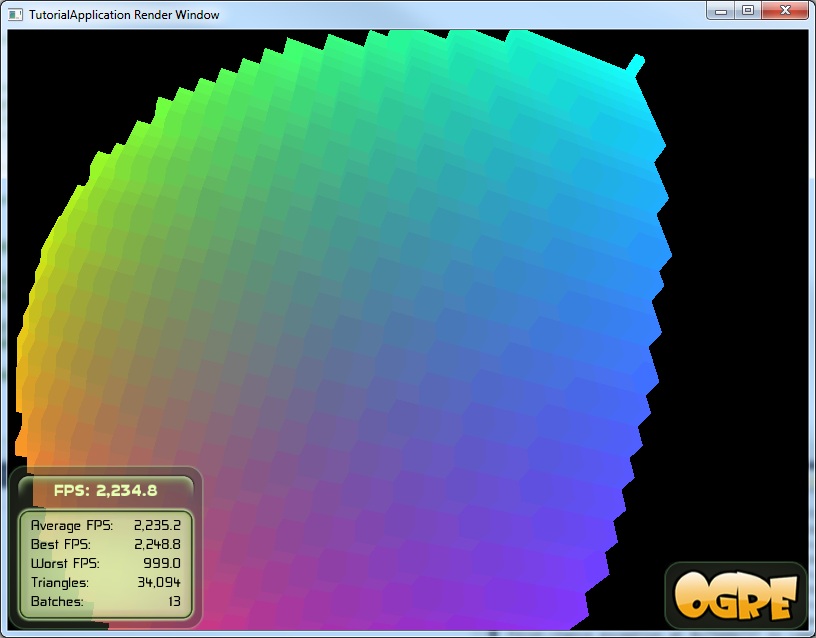Select the Average FPS stats row
Screen dimensions: 816x638
point(105,525)
